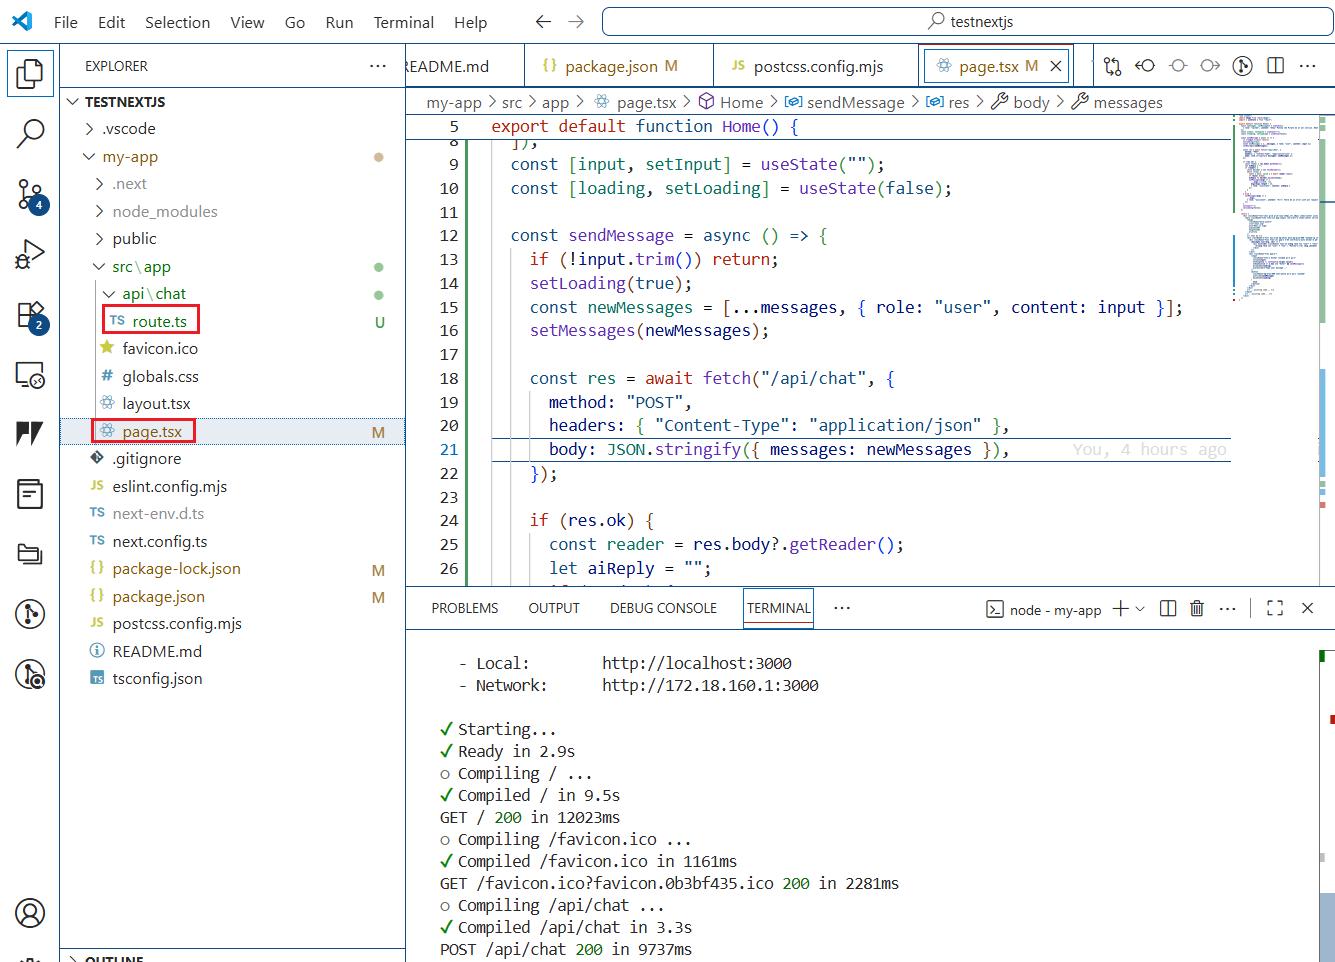Image resolution: width=1335 pixels, height=962 pixels.
Task: Open the http://localhost:3000 link in terminal
Action: [696, 663]
